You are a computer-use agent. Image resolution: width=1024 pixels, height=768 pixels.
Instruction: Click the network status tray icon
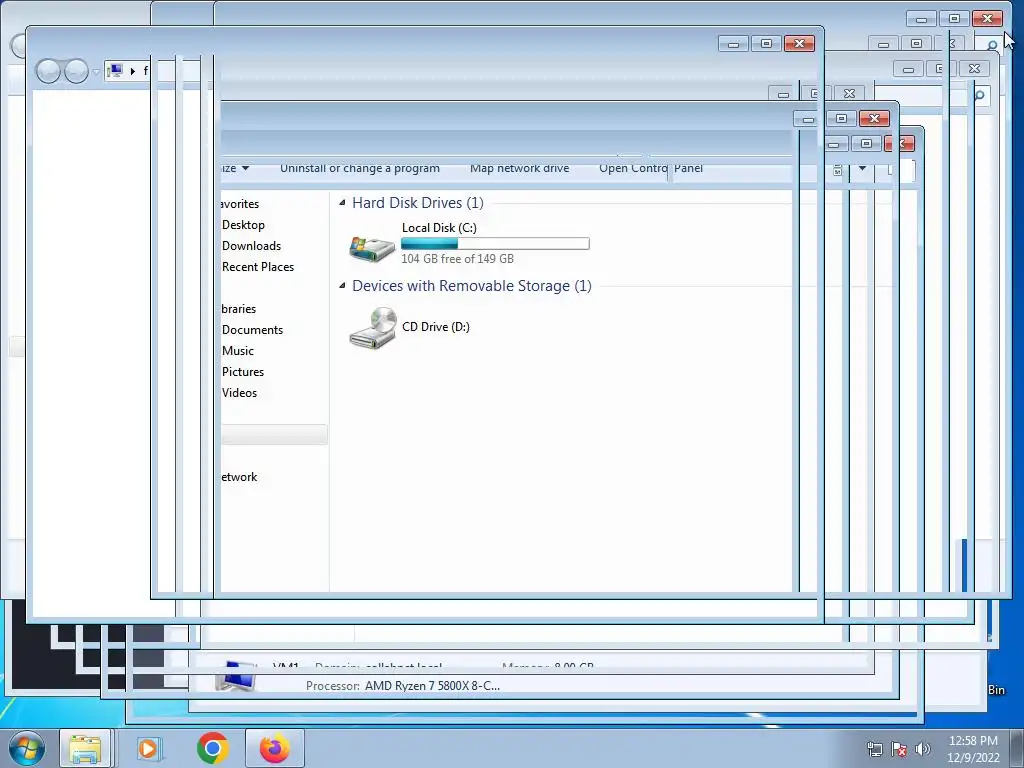[874, 749]
